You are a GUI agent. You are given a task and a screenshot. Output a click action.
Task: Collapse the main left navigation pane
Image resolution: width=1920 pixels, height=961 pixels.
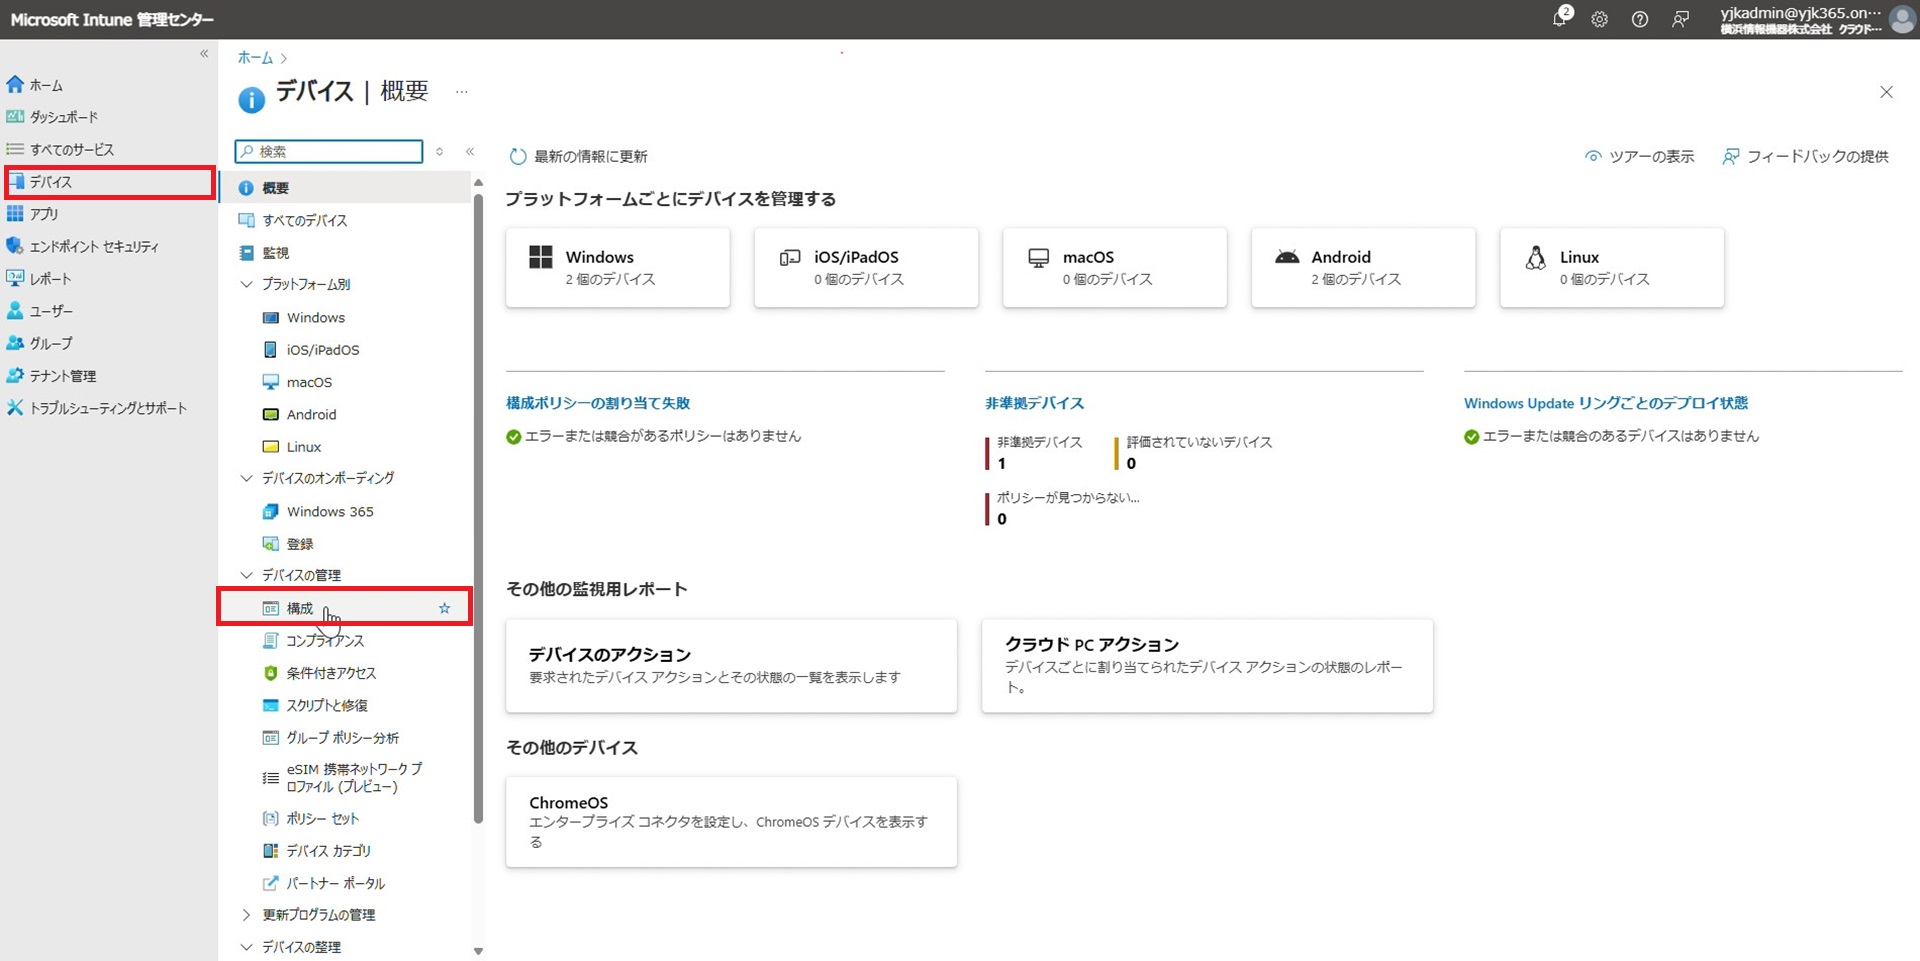coord(204,54)
